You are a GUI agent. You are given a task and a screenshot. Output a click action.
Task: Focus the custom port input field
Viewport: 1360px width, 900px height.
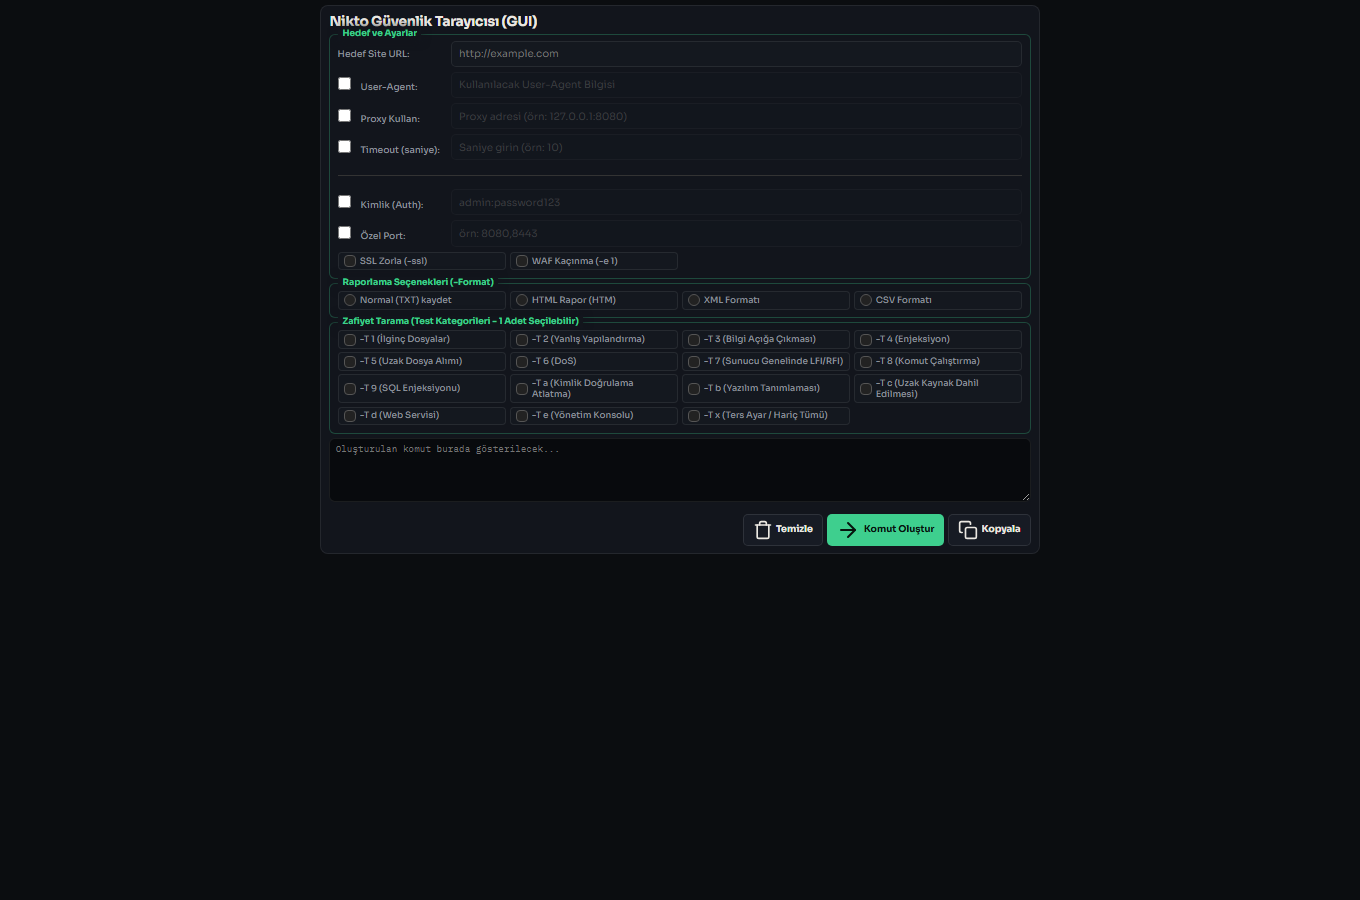736,233
